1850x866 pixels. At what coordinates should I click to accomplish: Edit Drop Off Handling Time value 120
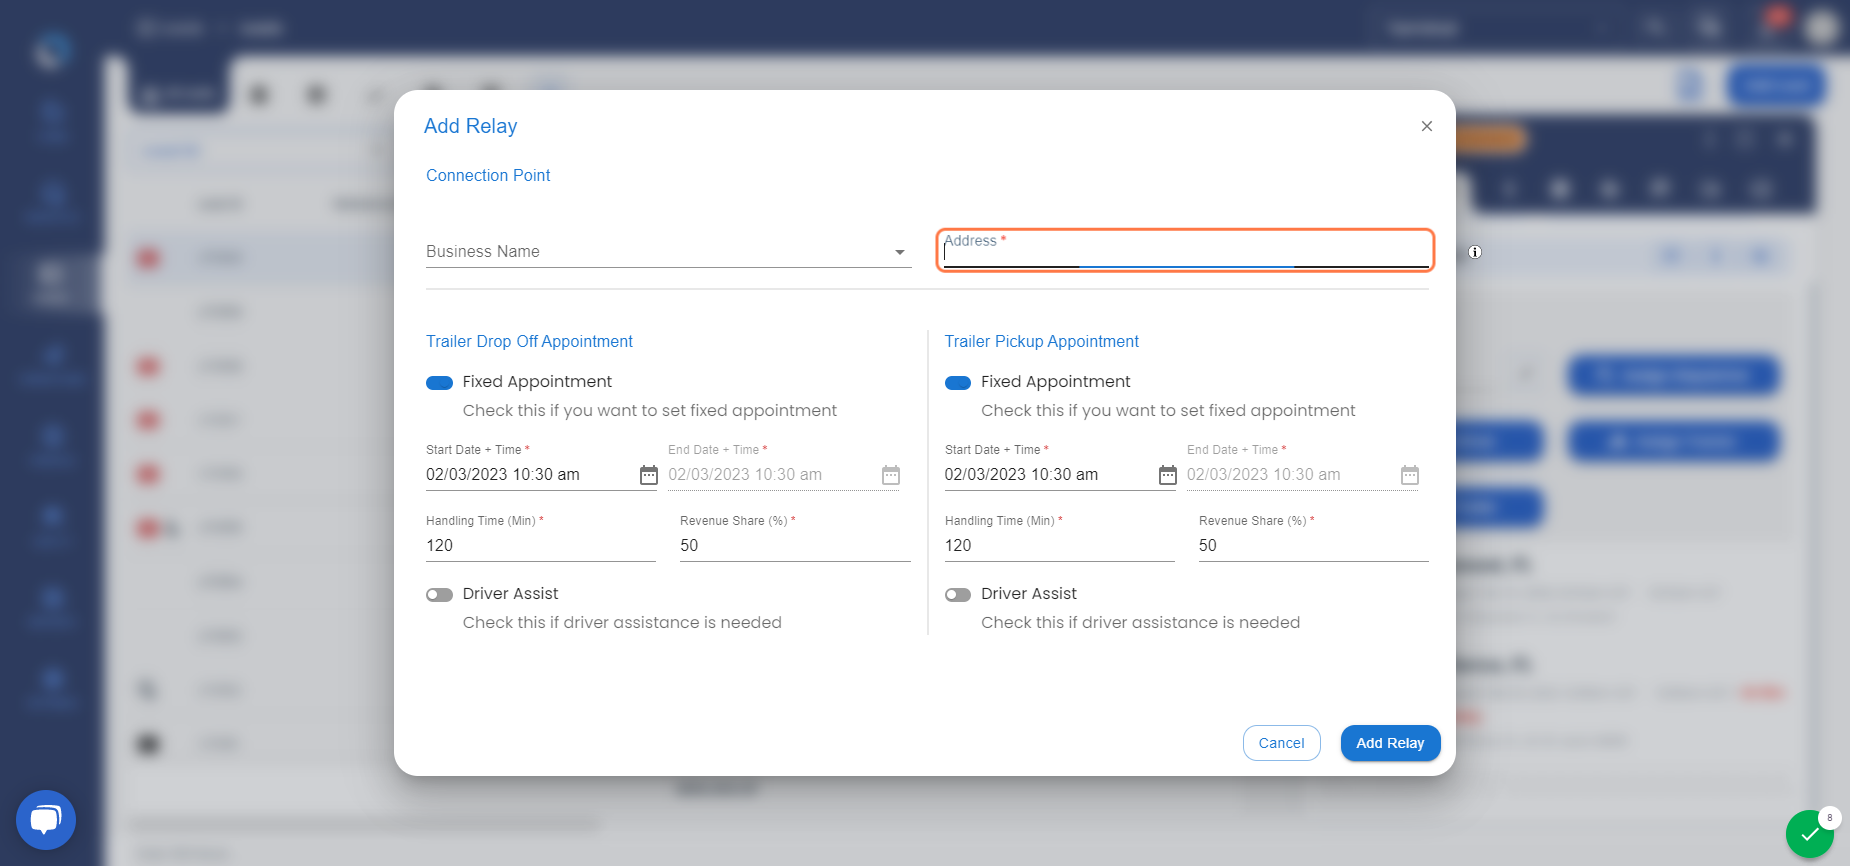point(541,546)
